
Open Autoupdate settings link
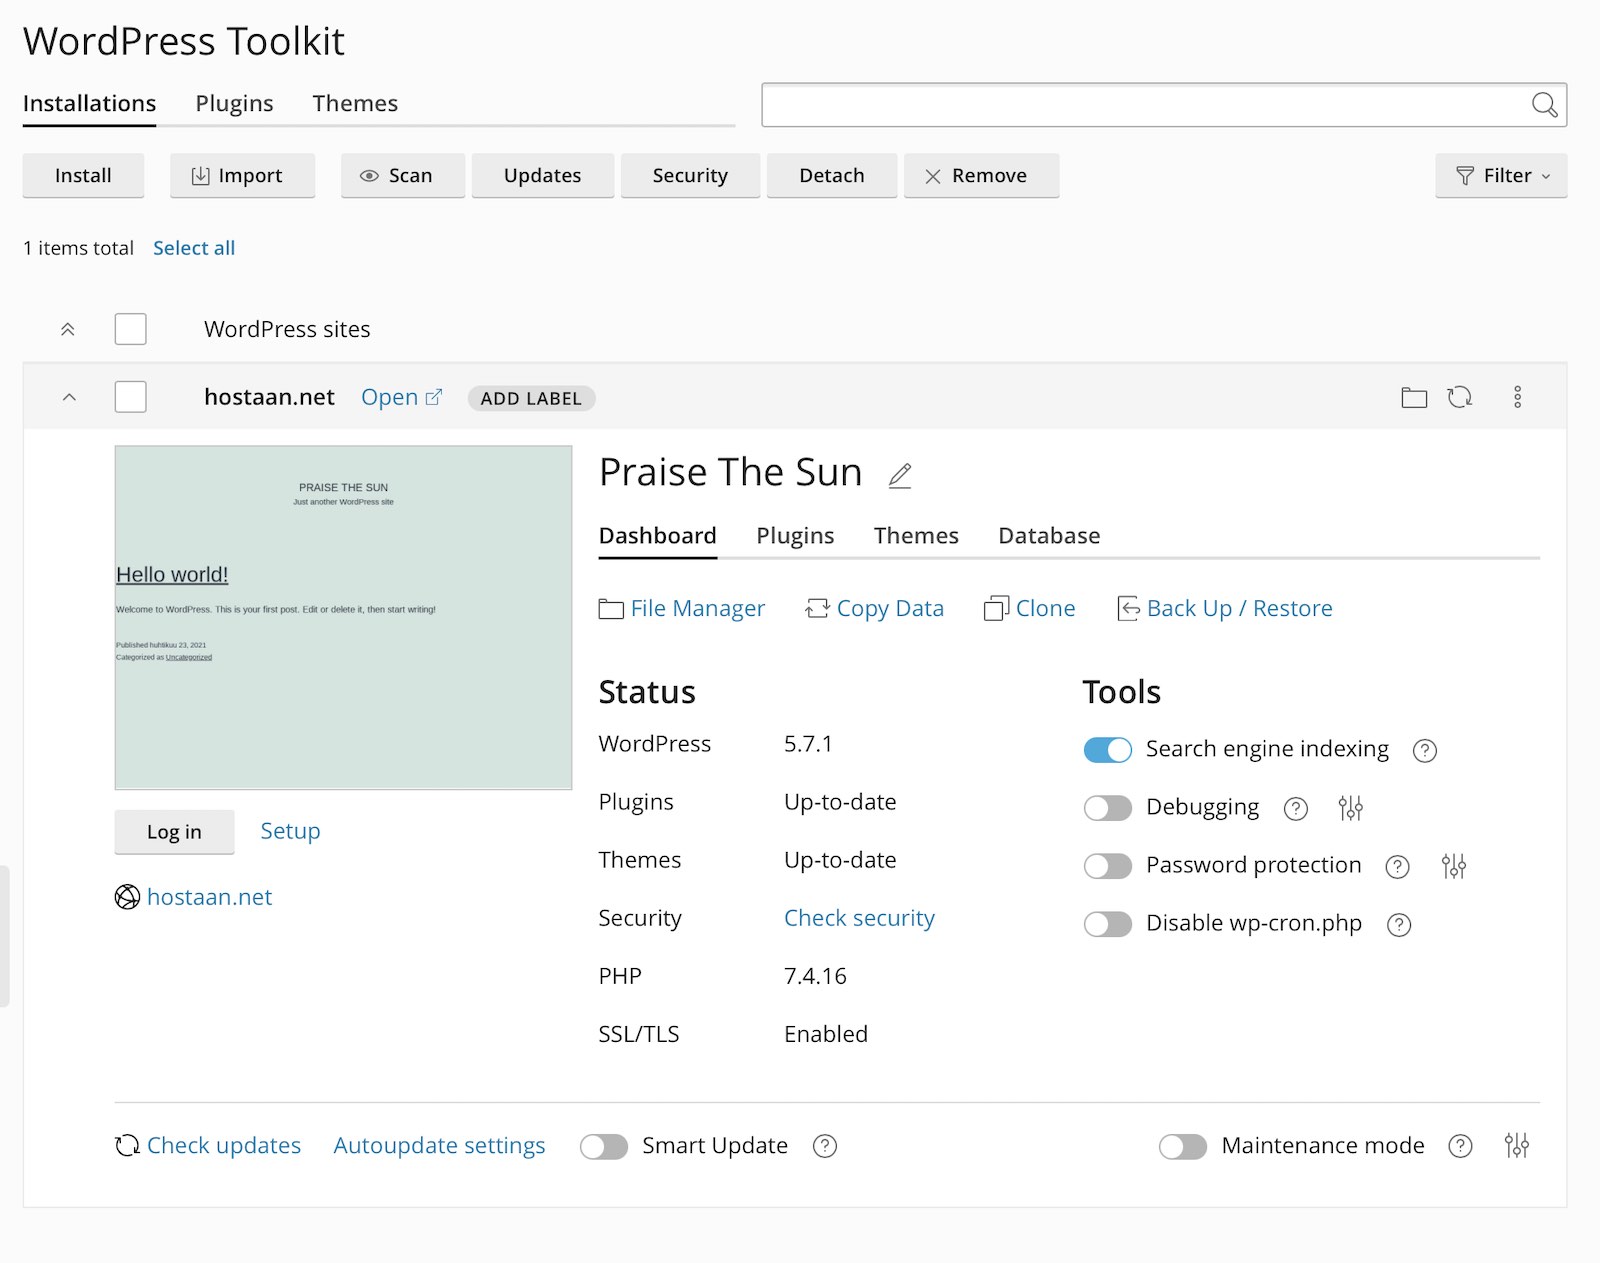439,1145
